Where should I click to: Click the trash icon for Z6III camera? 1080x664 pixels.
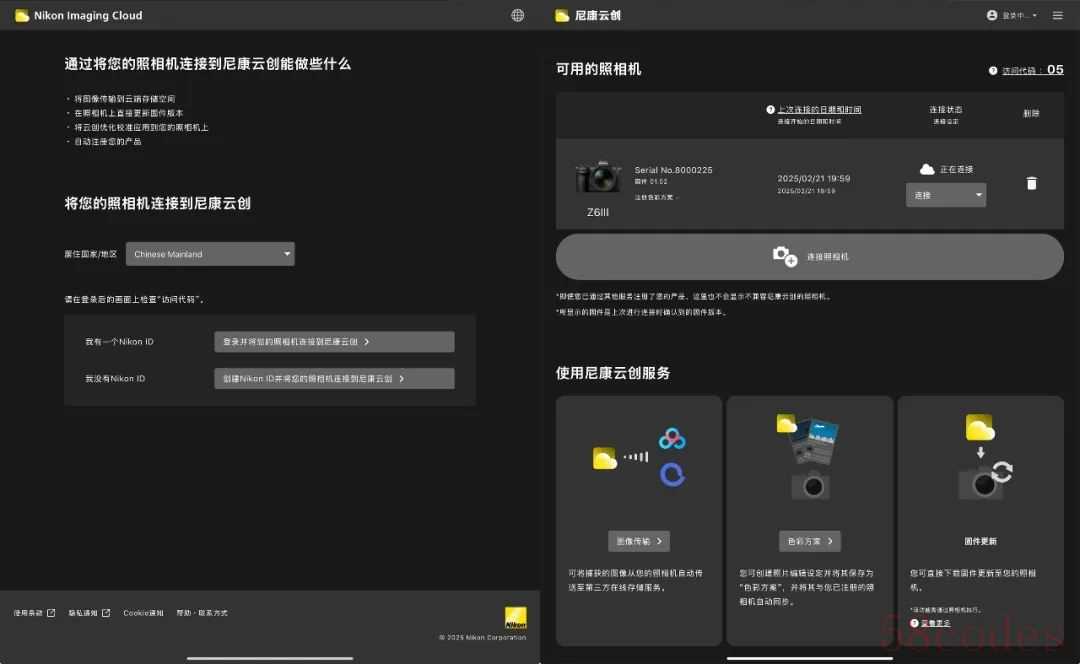(1031, 183)
